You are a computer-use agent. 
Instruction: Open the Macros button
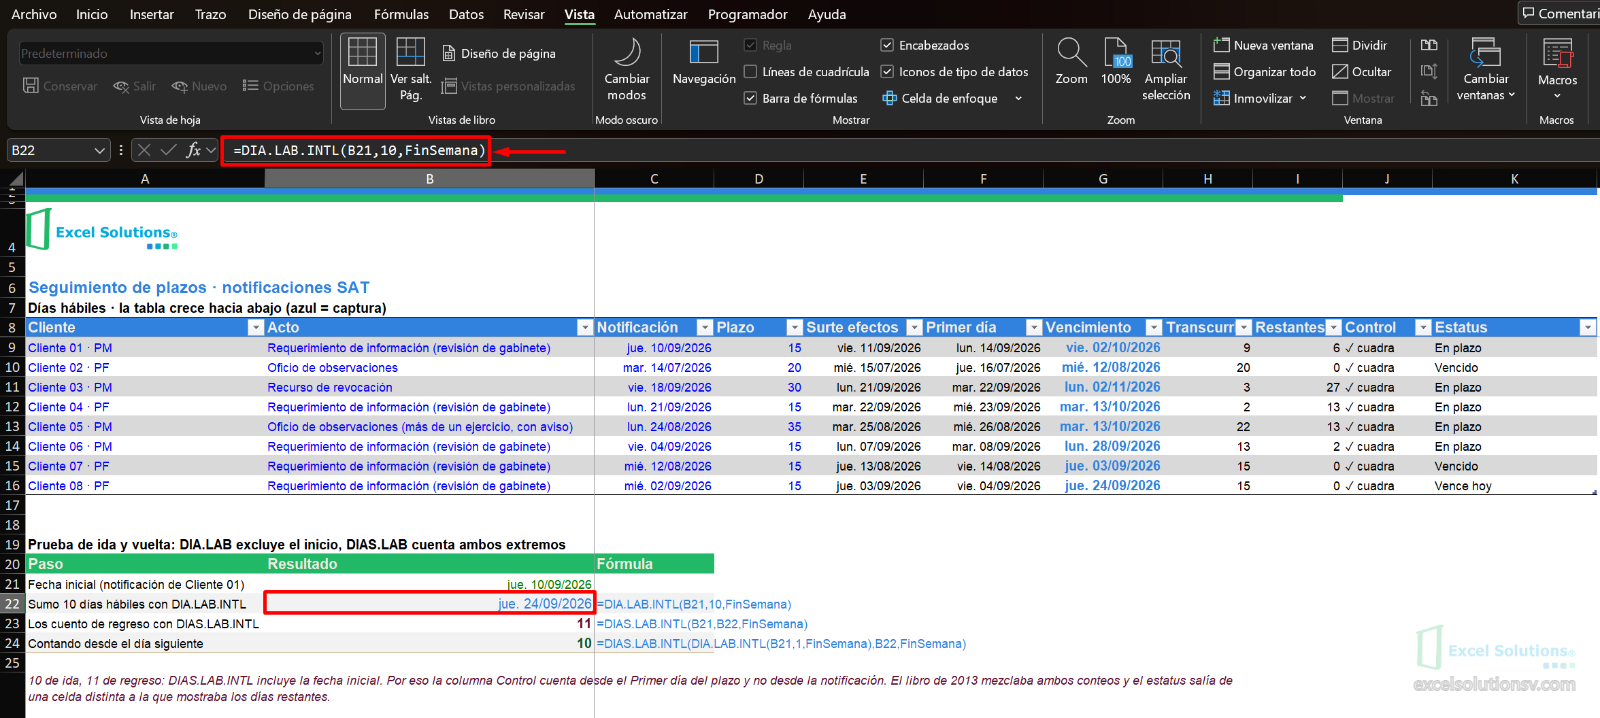[x=1557, y=68]
